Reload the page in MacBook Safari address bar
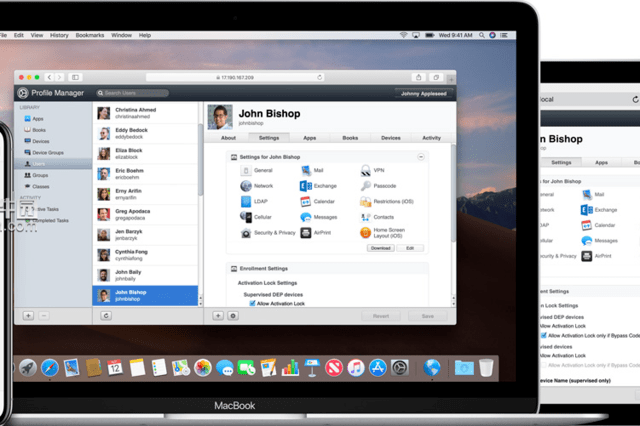Screen dimensions: 640x426 point(319,77)
